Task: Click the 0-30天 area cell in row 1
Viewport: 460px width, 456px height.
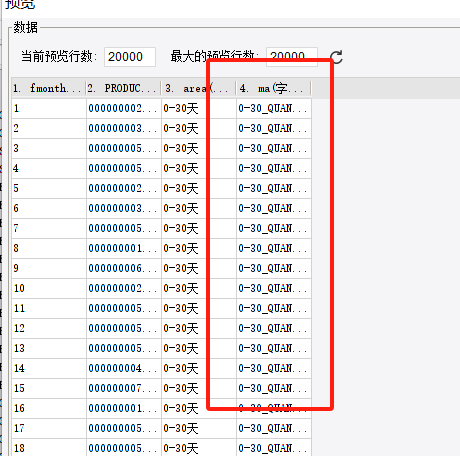Action: click(x=199, y=108)
